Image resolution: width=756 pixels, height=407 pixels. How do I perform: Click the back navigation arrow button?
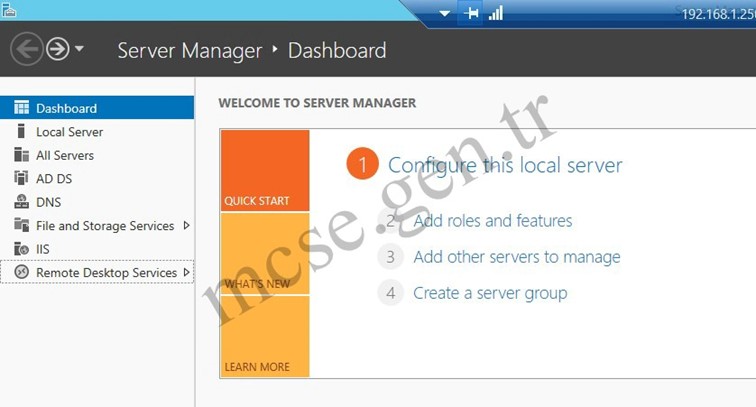coord(27,49)
